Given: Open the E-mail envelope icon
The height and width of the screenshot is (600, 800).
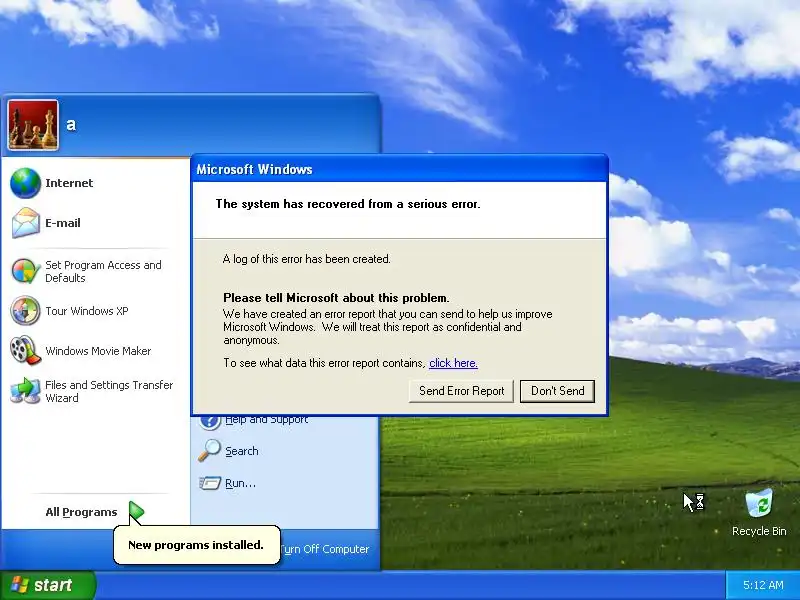Looking at the screenshot, I should (26, 222).
